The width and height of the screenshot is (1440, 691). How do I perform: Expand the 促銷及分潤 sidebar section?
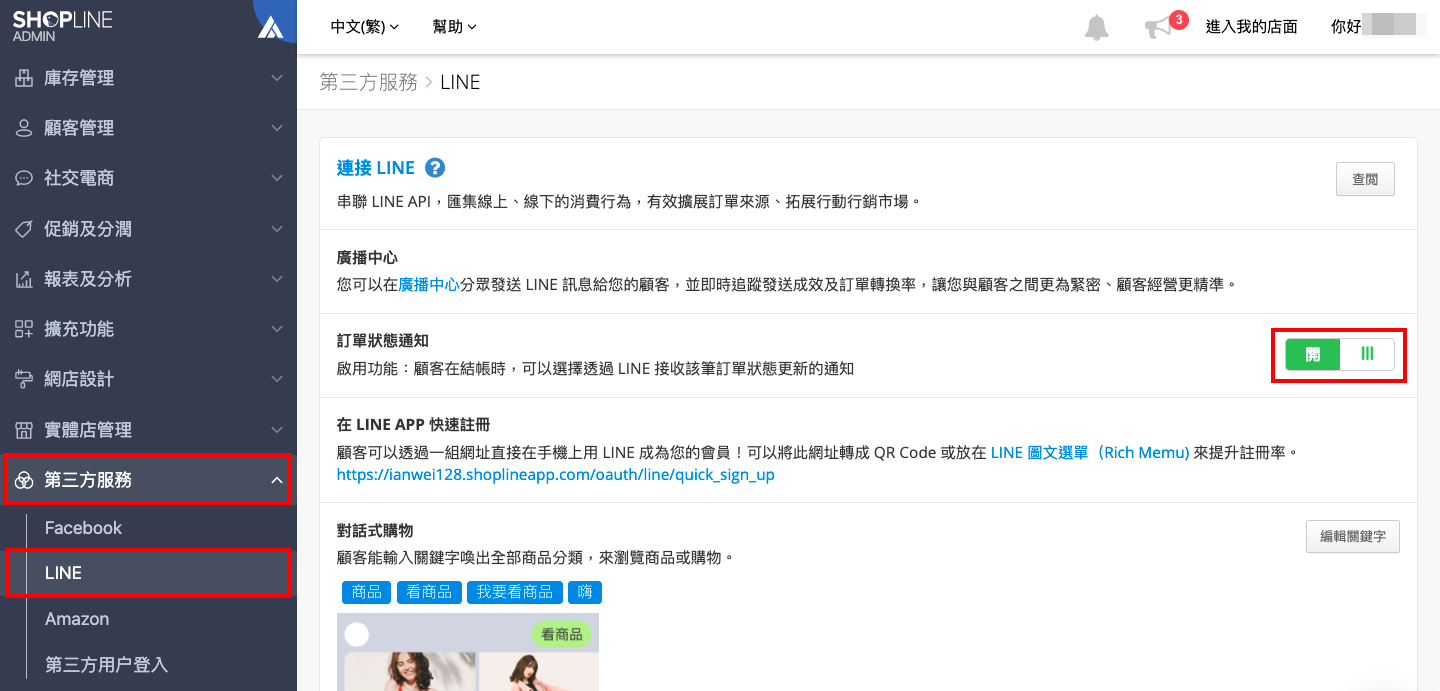[x=148, y=229]
